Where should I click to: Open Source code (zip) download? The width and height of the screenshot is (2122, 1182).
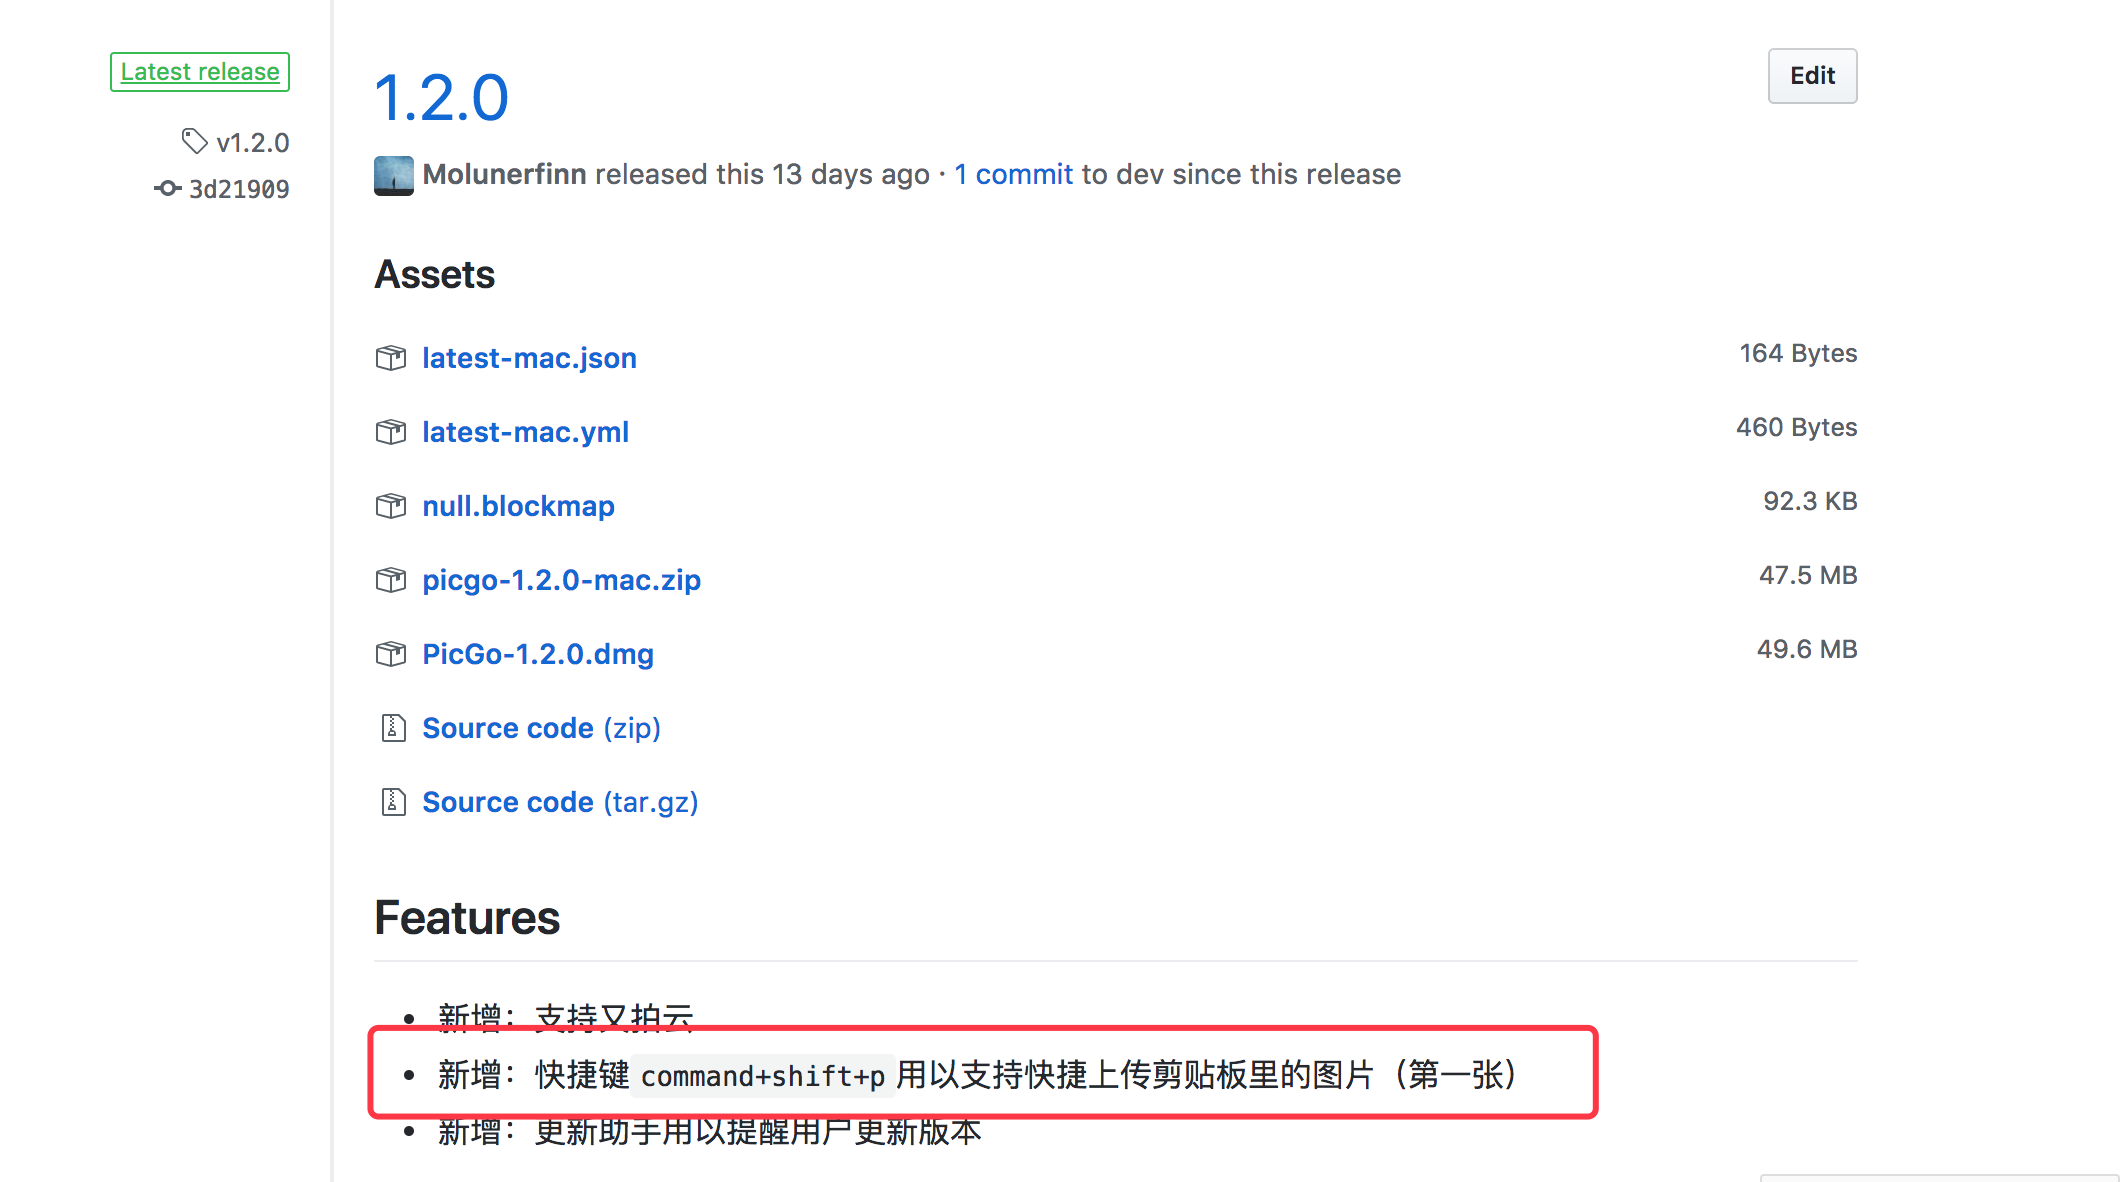[541, 727]
